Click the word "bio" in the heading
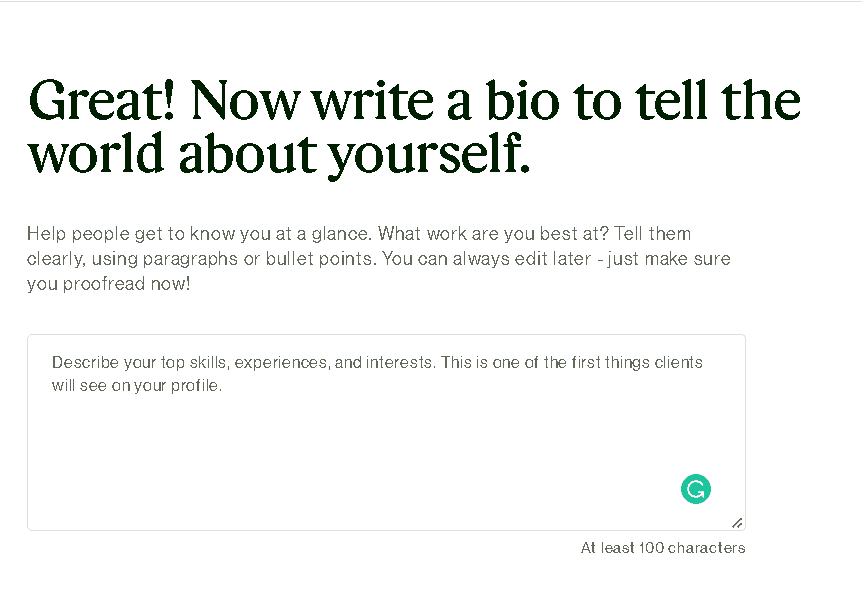The height and width of the screenshot is (616, 862). click(x=522, y=101)
